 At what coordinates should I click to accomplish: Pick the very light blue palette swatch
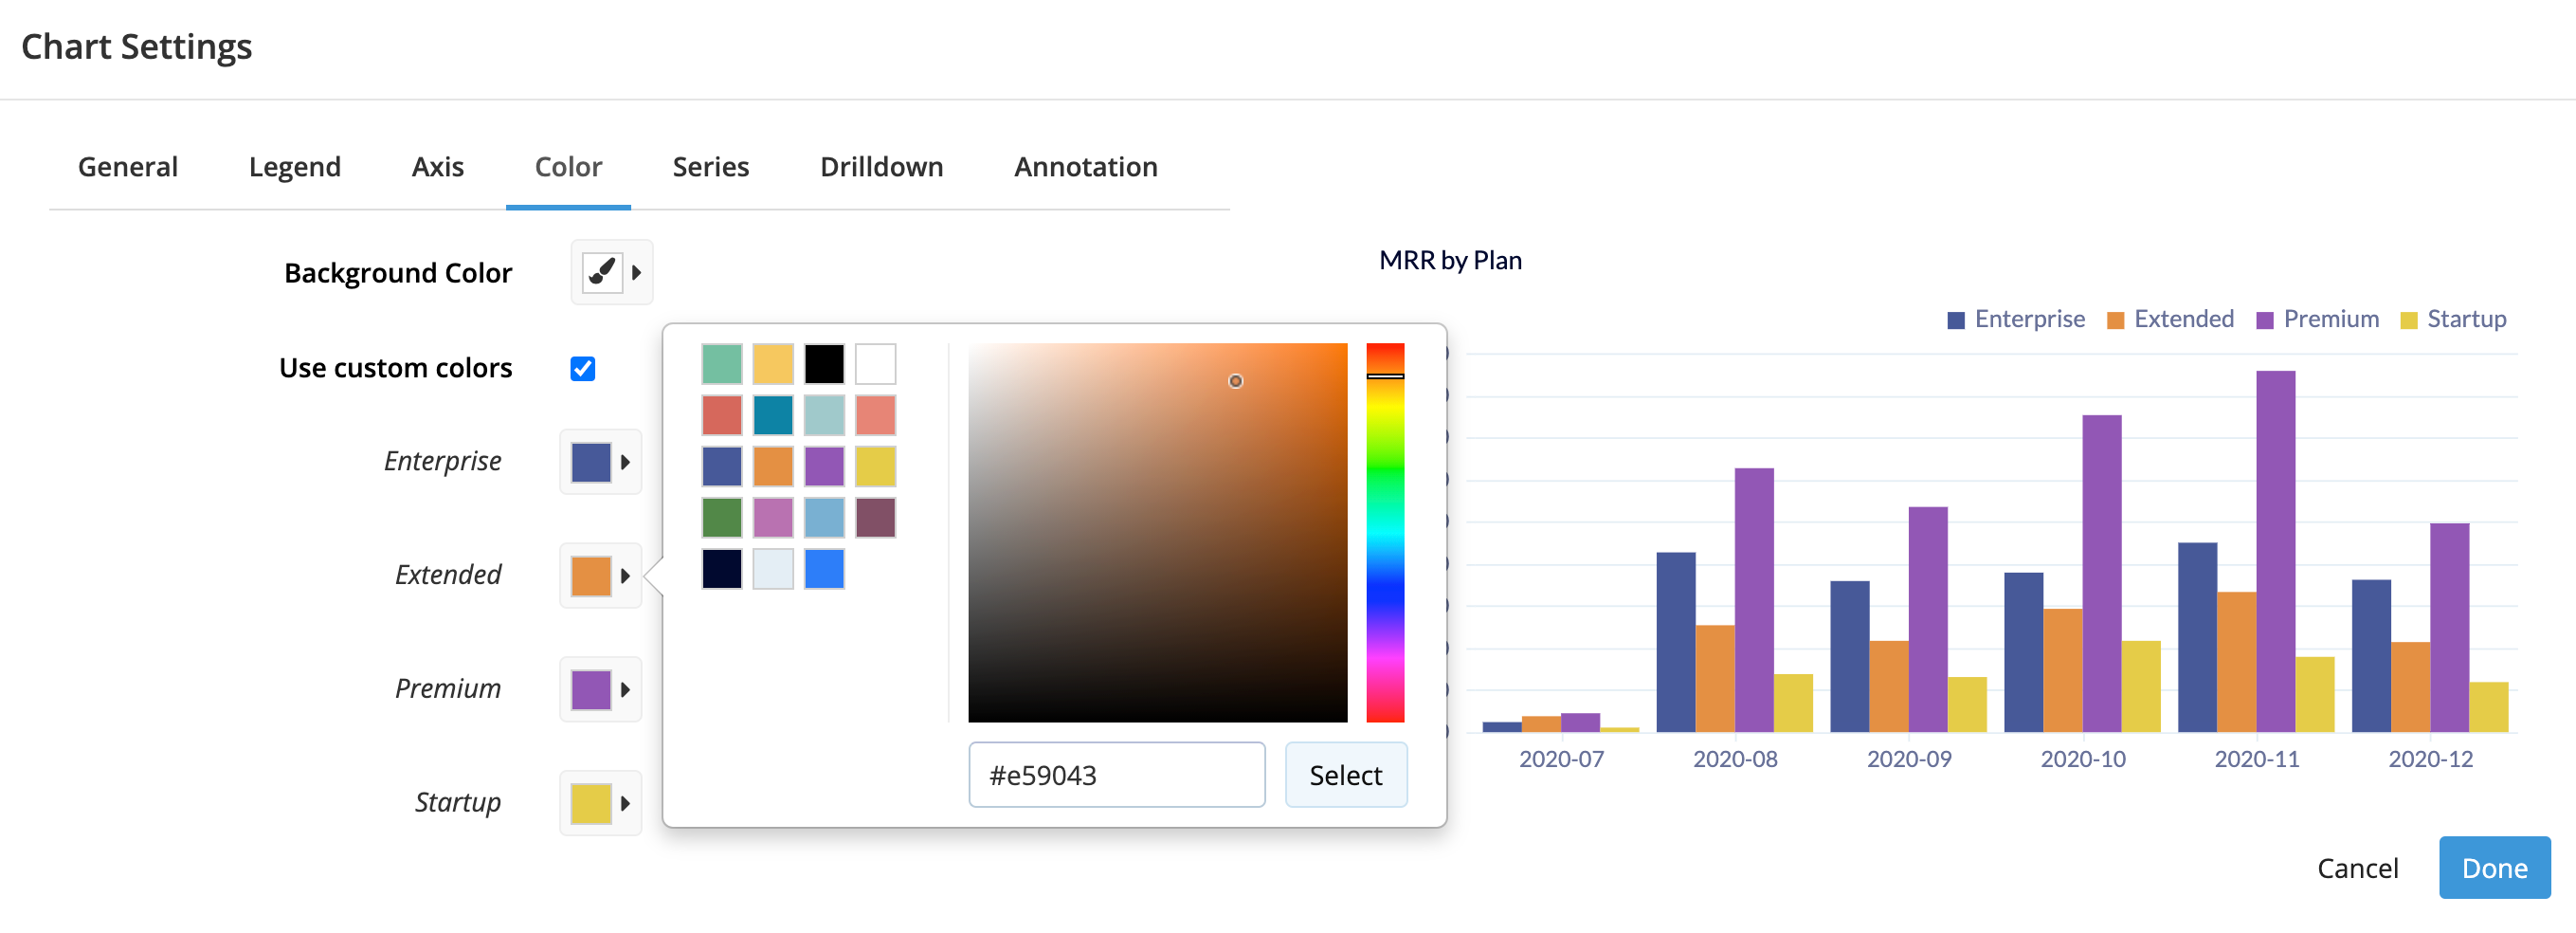pyautogui.click(x=773, y=569)
